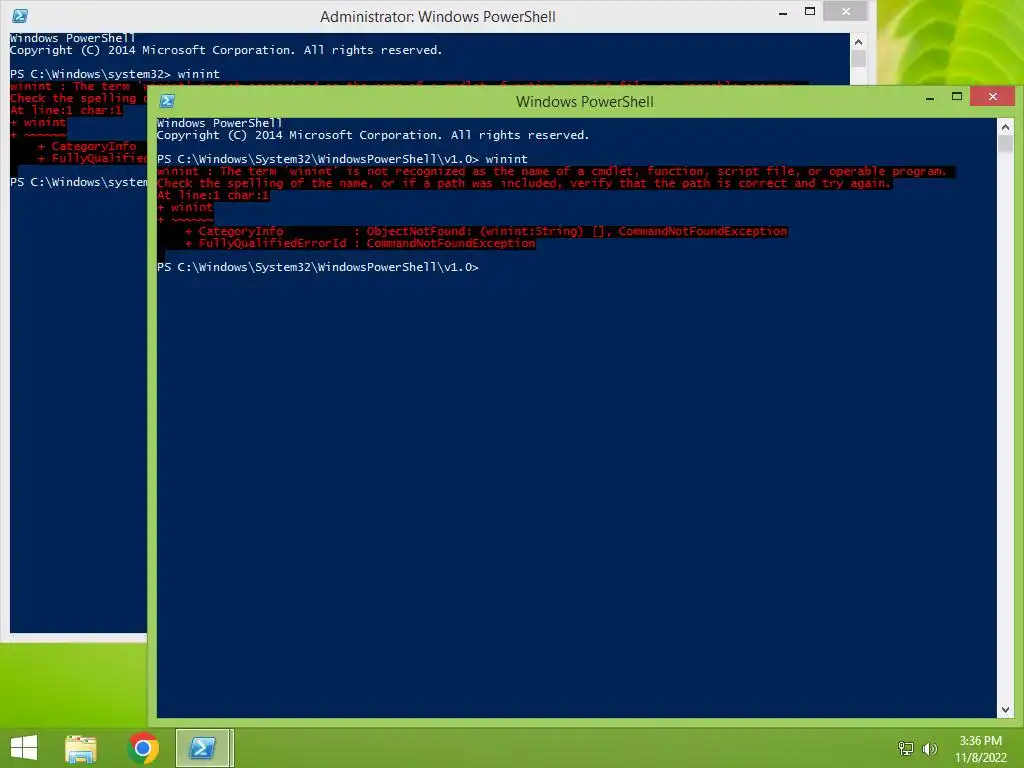Click the "PS C:\Windows\system32> winint" line in Administrator window
1024x768 pixels.
pyautogui.click(x=114, y=74)
